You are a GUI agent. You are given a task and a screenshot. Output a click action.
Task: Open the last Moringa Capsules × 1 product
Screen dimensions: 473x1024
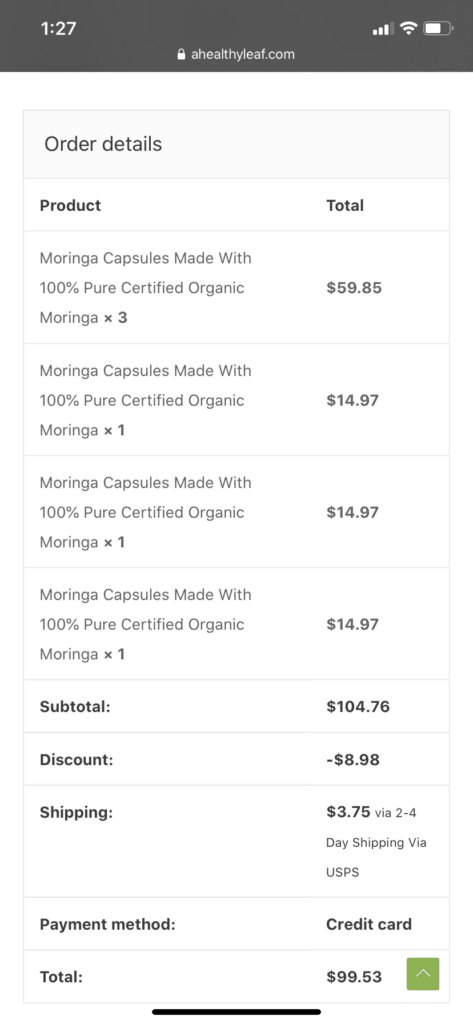[146, 624]
